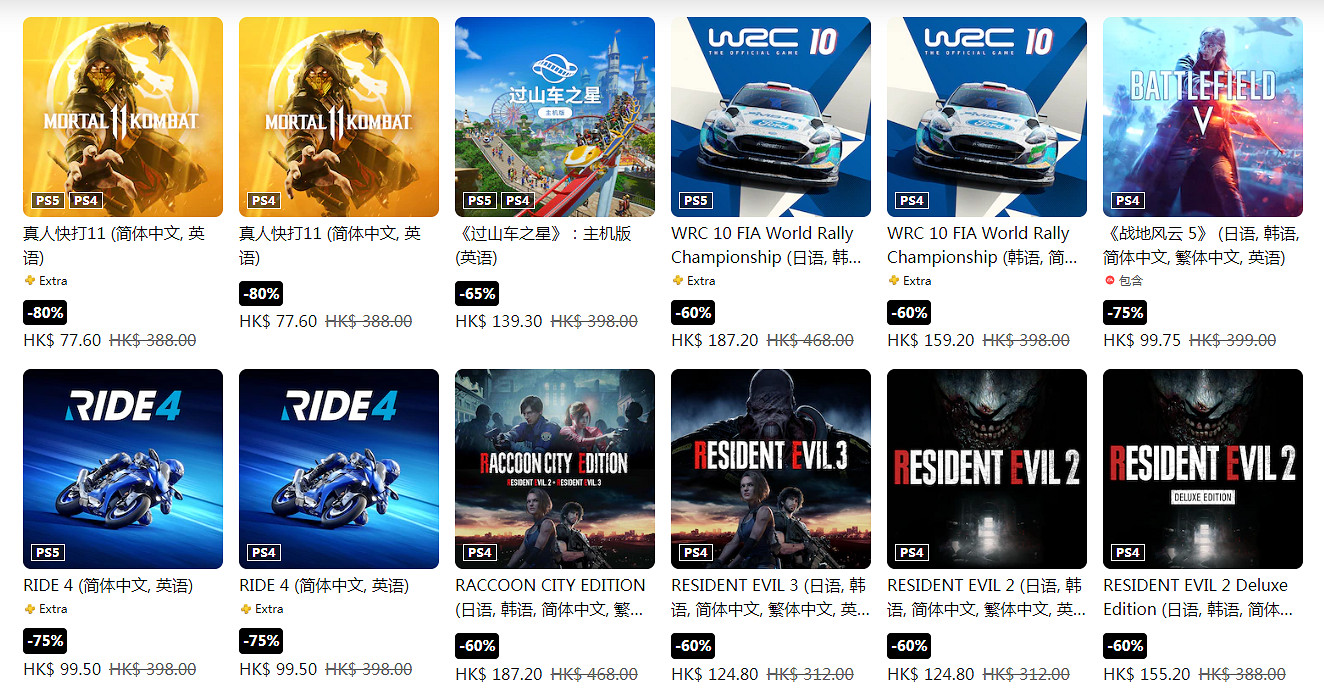Click the PS4 badge on Resident Evil 3 cover
Screen dimensions: 1324x690
pyautogui.click(x=696, y=553)
